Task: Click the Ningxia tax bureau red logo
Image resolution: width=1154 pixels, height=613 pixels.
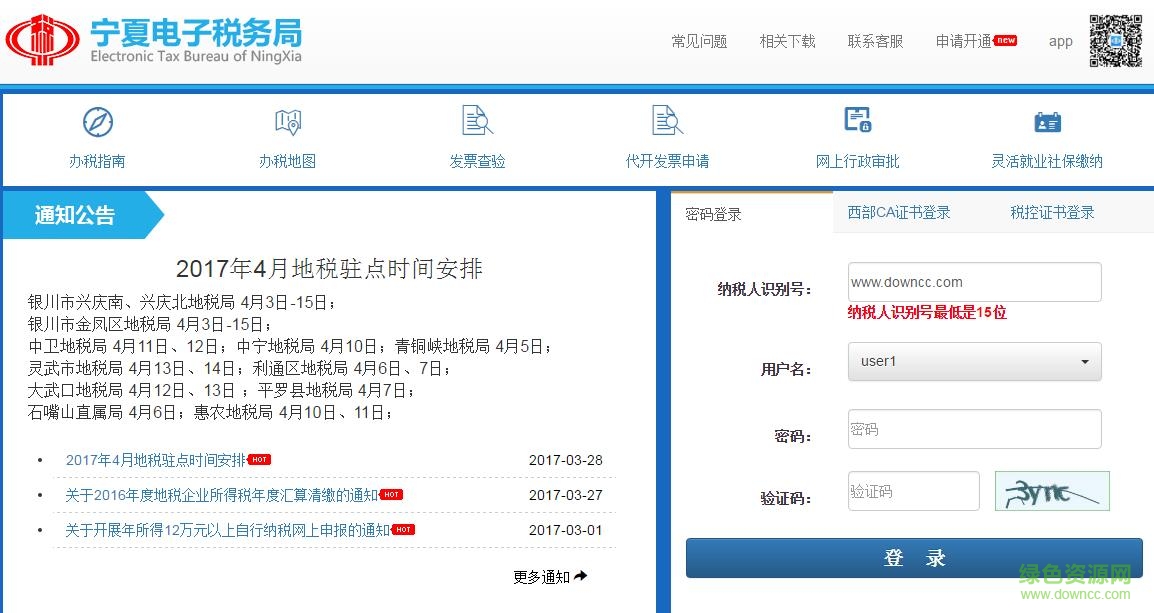Action: 43,40
